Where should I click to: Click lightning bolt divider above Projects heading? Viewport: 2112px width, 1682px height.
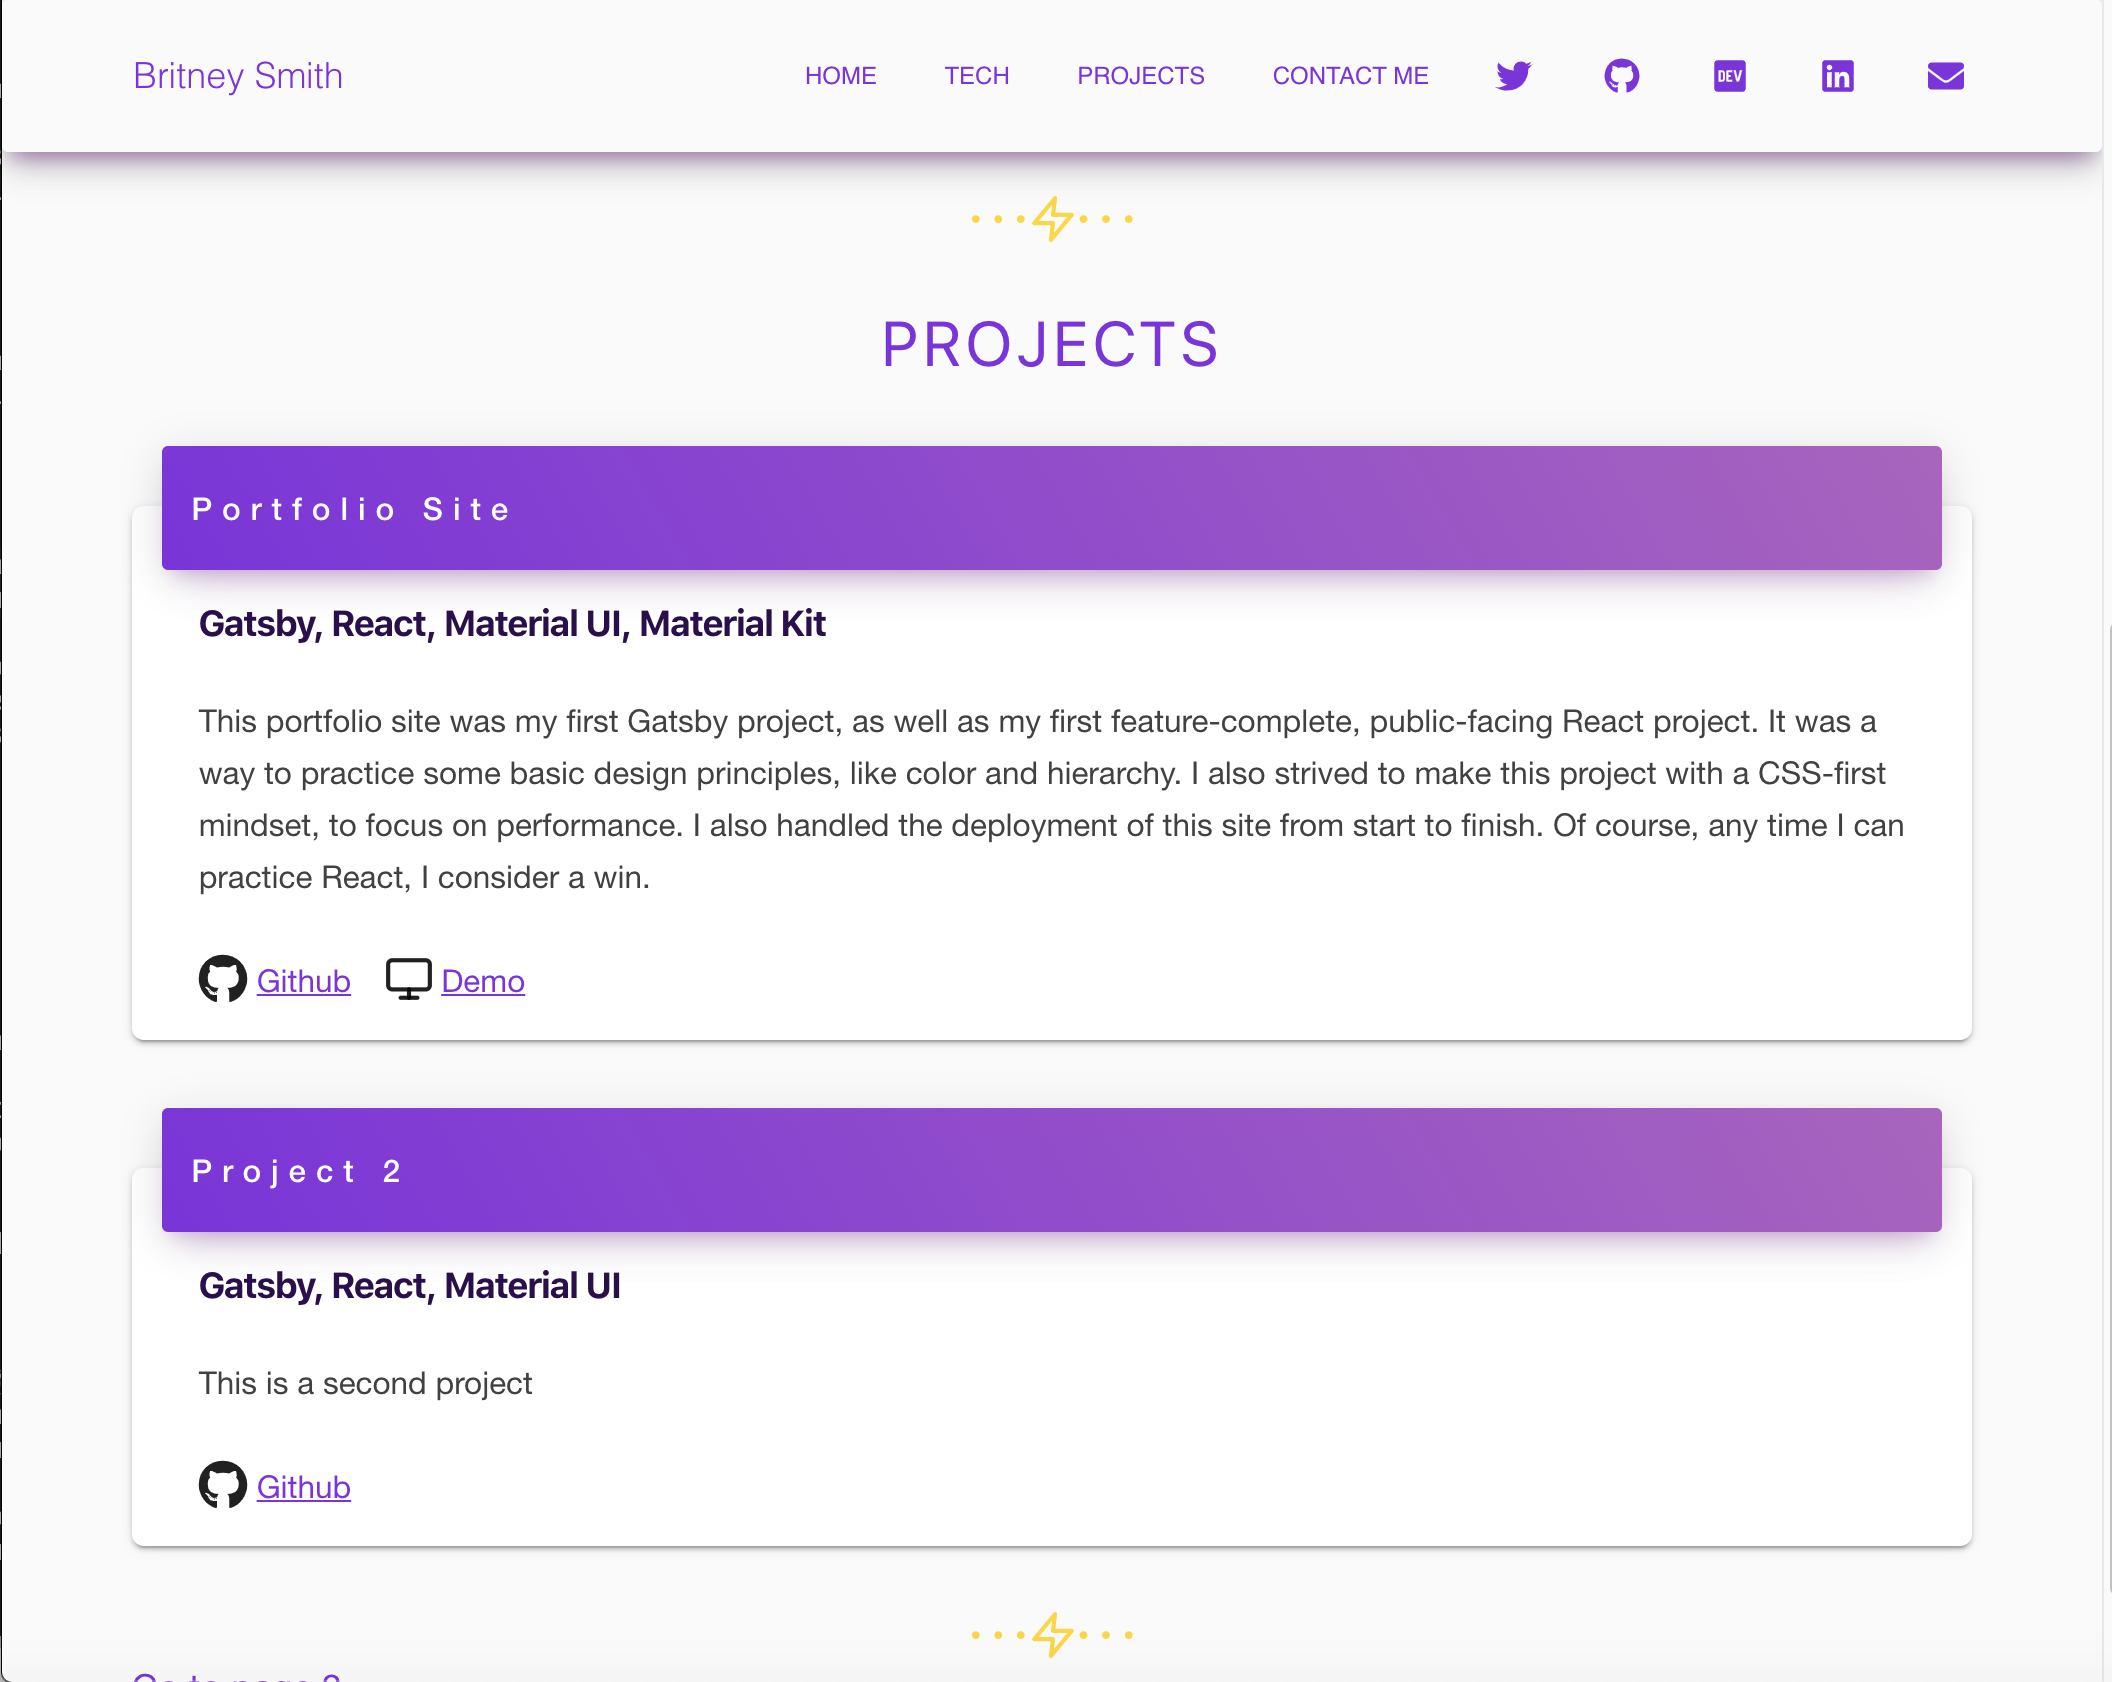(x=1052, y=218)
